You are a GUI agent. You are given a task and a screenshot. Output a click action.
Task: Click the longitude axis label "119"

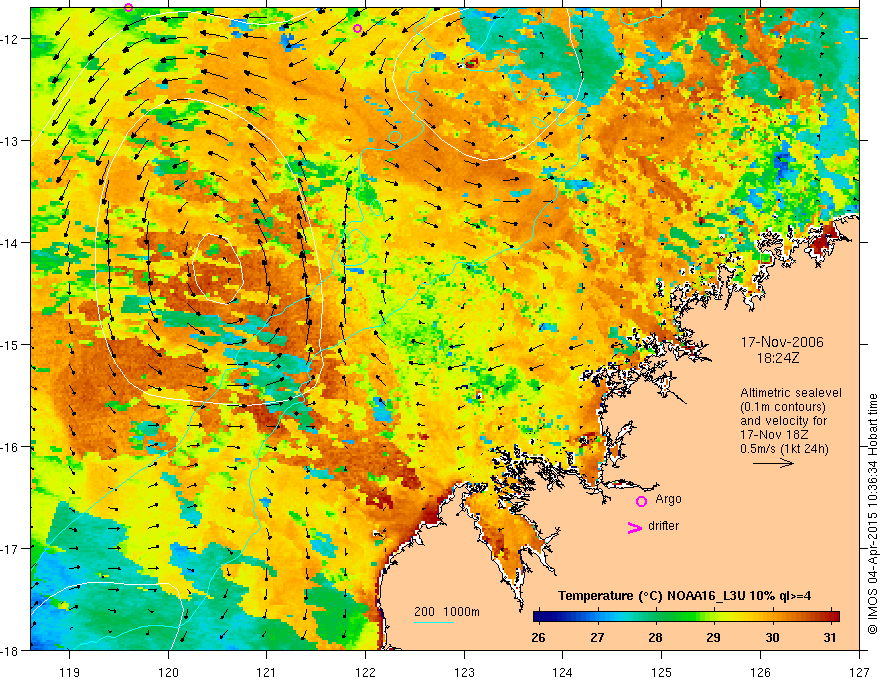tap(70, 672)
